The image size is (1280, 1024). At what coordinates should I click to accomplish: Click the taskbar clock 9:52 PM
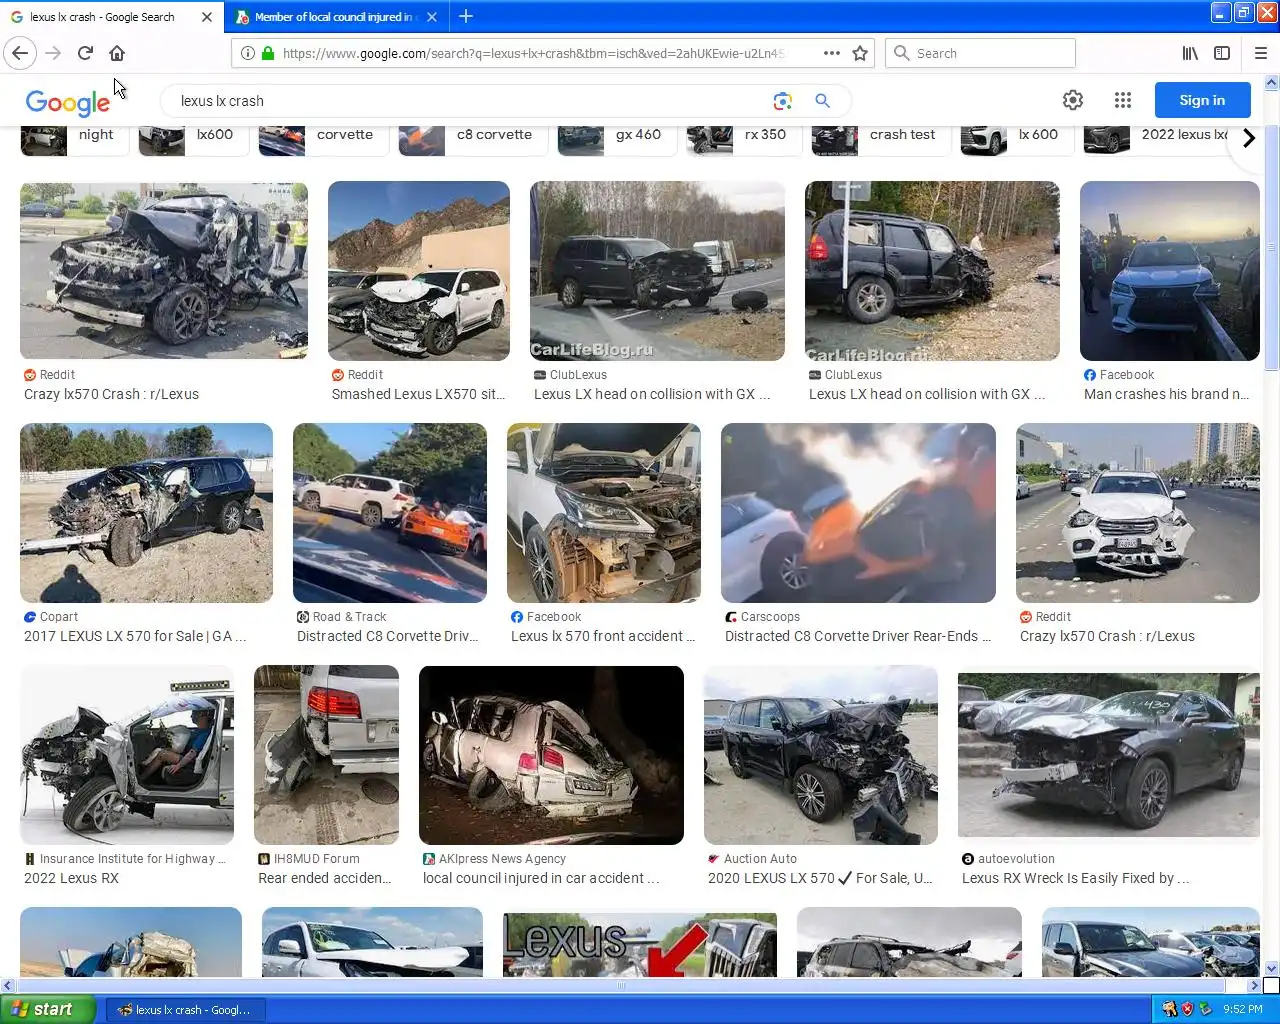pyautogui.click(x=1243, y=1010)
